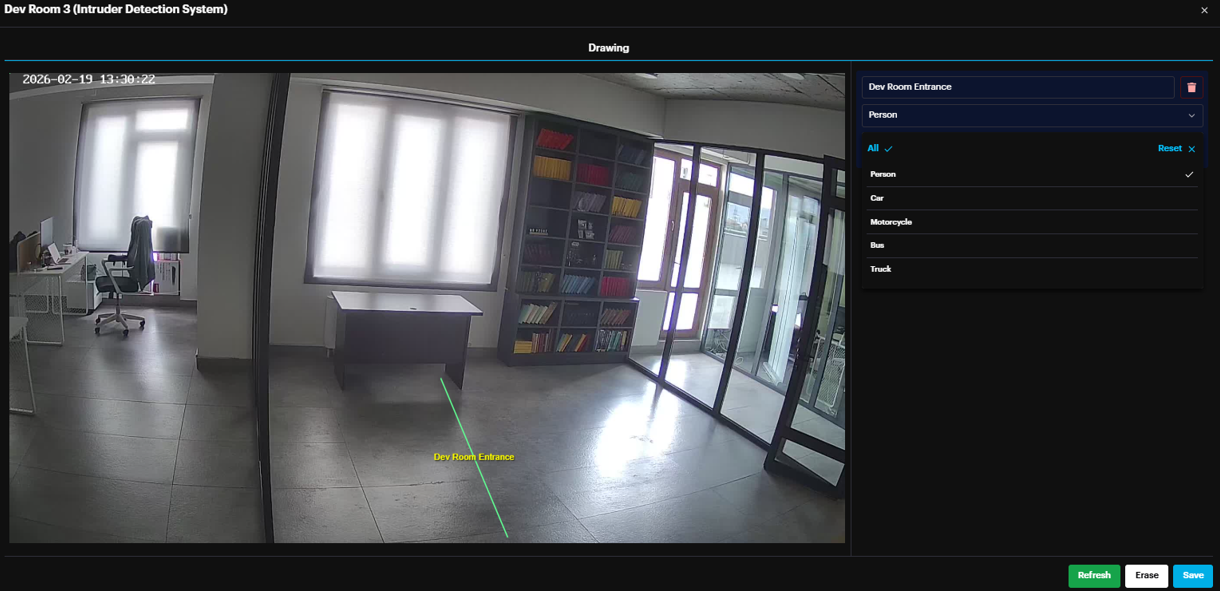Toggle the Bus option
1220x591 pixels.
click(x=877, y=245)
